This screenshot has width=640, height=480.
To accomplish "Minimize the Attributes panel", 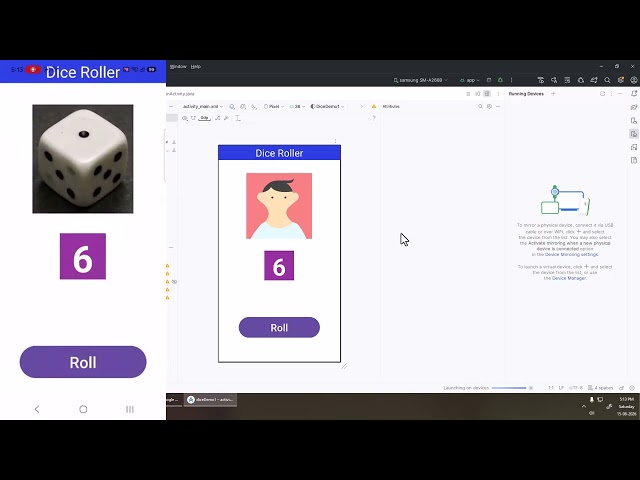I will click(498, 107).
